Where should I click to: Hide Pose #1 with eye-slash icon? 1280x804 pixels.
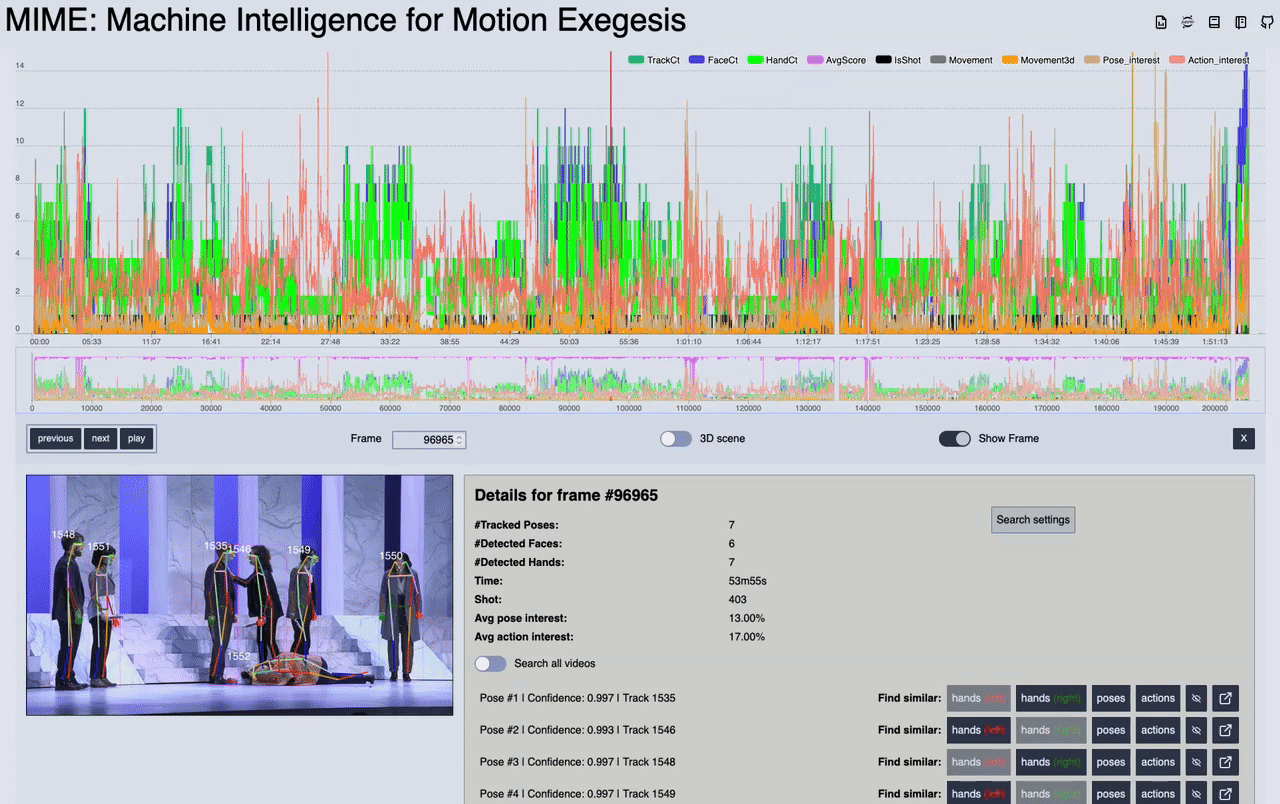coord(1195,698)
